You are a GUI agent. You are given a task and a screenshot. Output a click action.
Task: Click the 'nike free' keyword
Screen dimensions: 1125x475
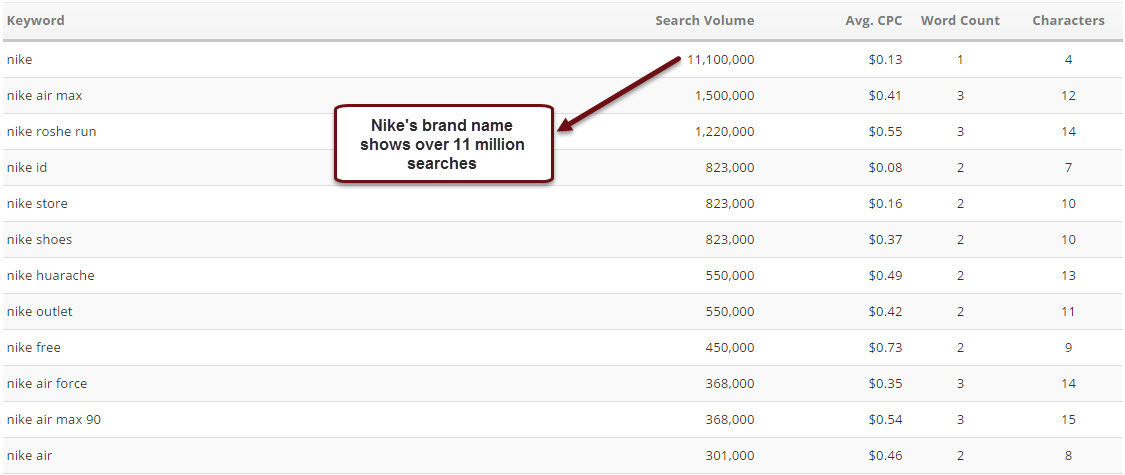[x=34, y=348]
